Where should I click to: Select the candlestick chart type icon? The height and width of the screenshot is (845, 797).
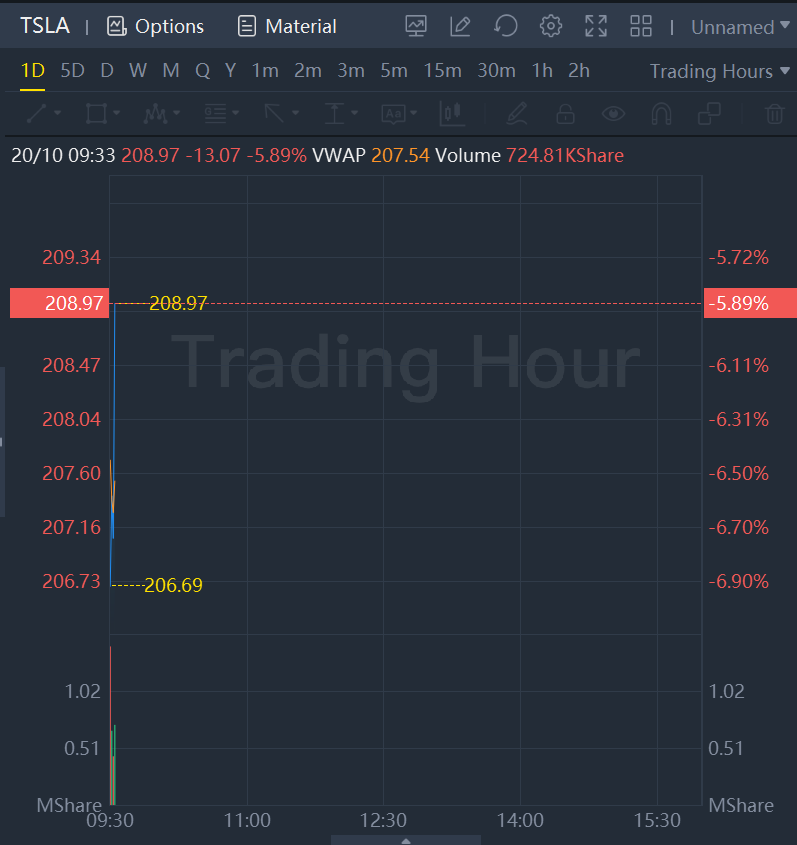452,114
